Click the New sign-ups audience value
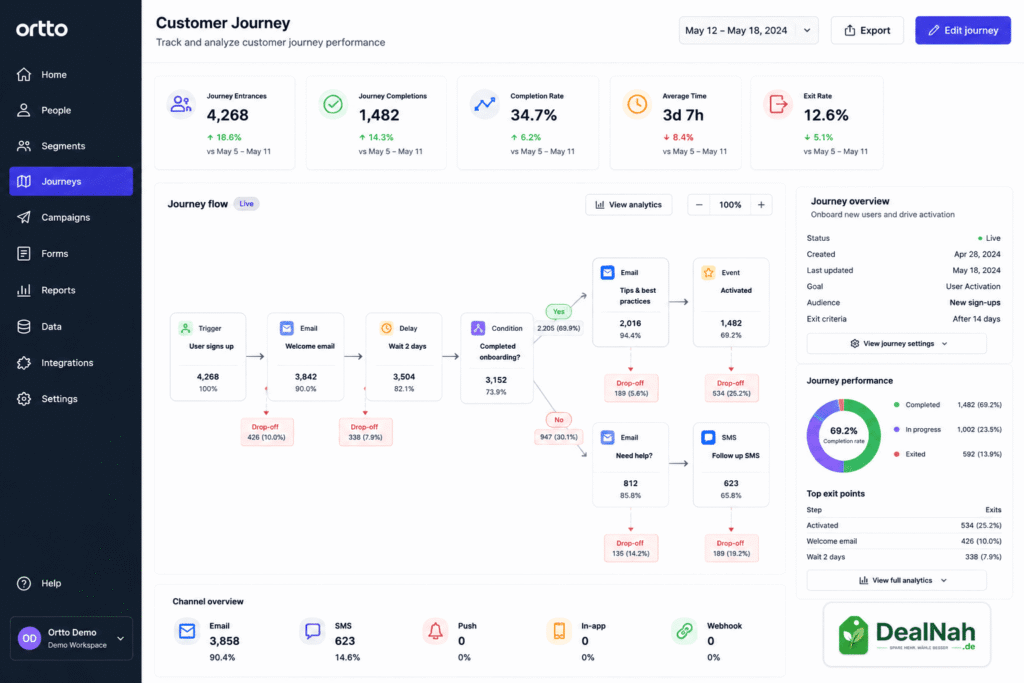 pos(974,302)
